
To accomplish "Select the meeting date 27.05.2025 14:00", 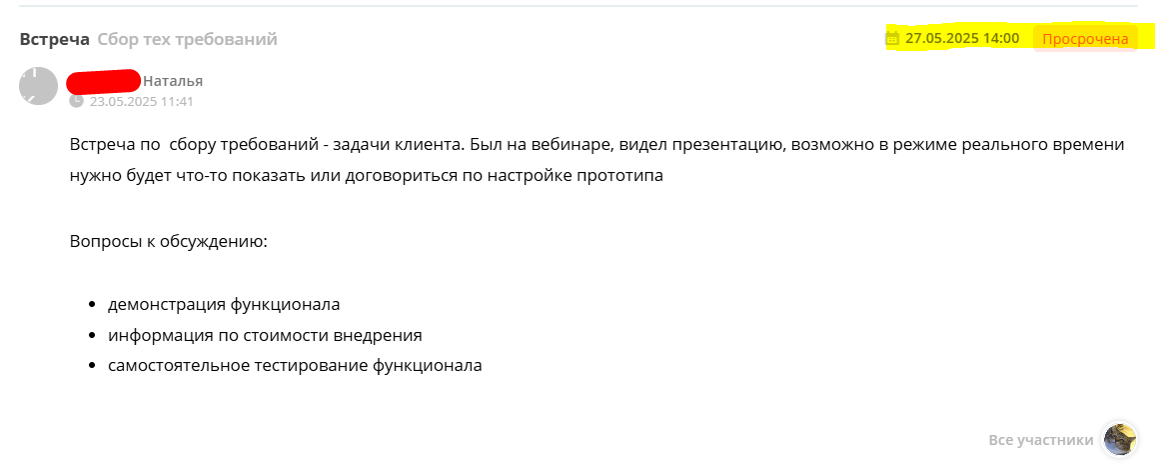I will coord(962,39).
